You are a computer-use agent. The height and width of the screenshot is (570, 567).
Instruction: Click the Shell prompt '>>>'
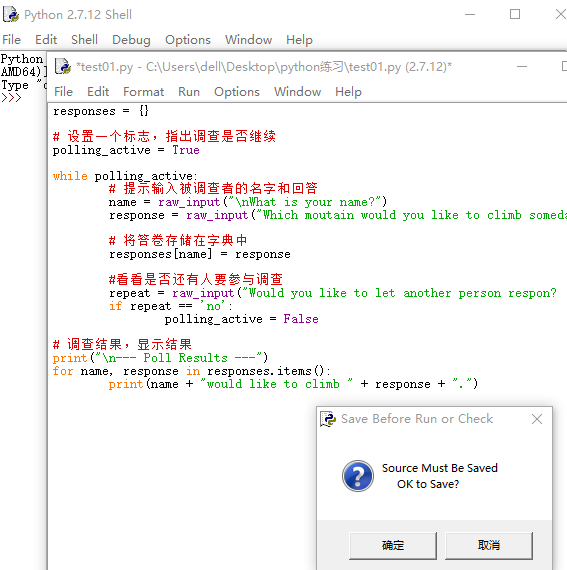11,98
